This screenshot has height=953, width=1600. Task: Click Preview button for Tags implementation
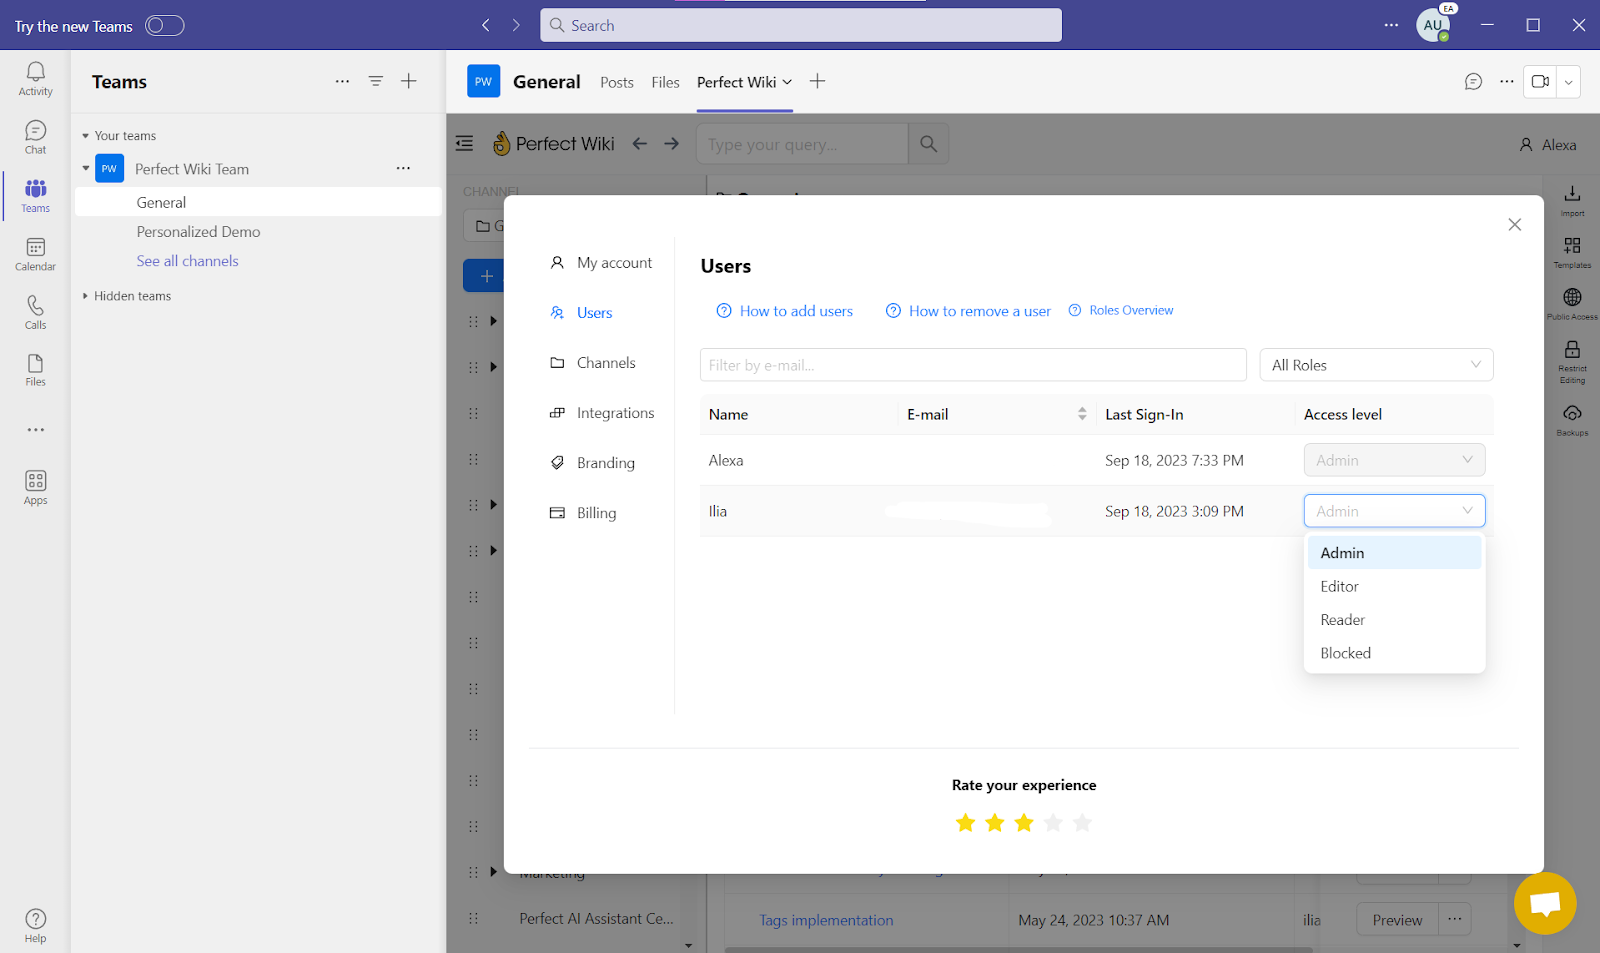(1397, 920)
